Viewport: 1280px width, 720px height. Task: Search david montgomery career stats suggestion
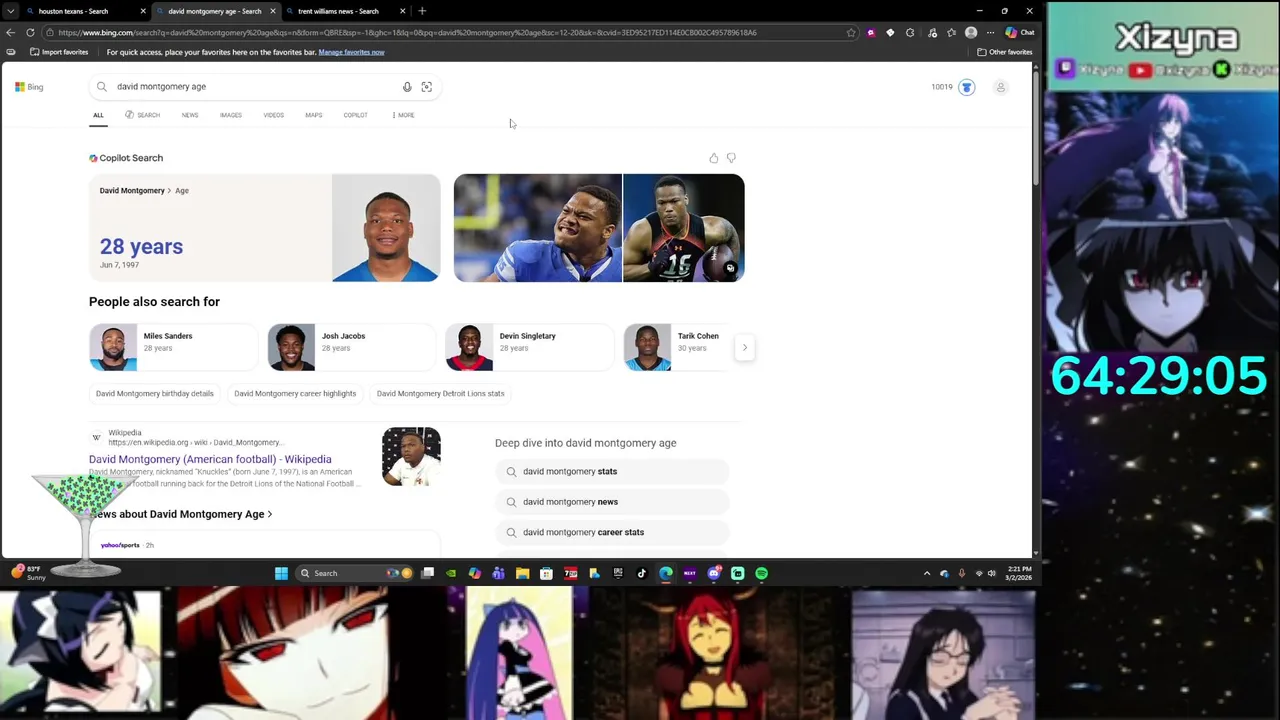tap(612, 532)
